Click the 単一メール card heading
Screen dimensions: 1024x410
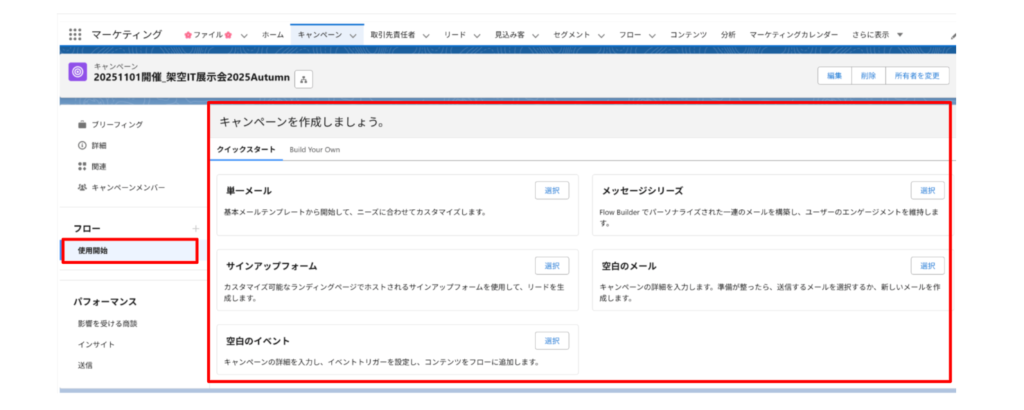pos(249,191)
